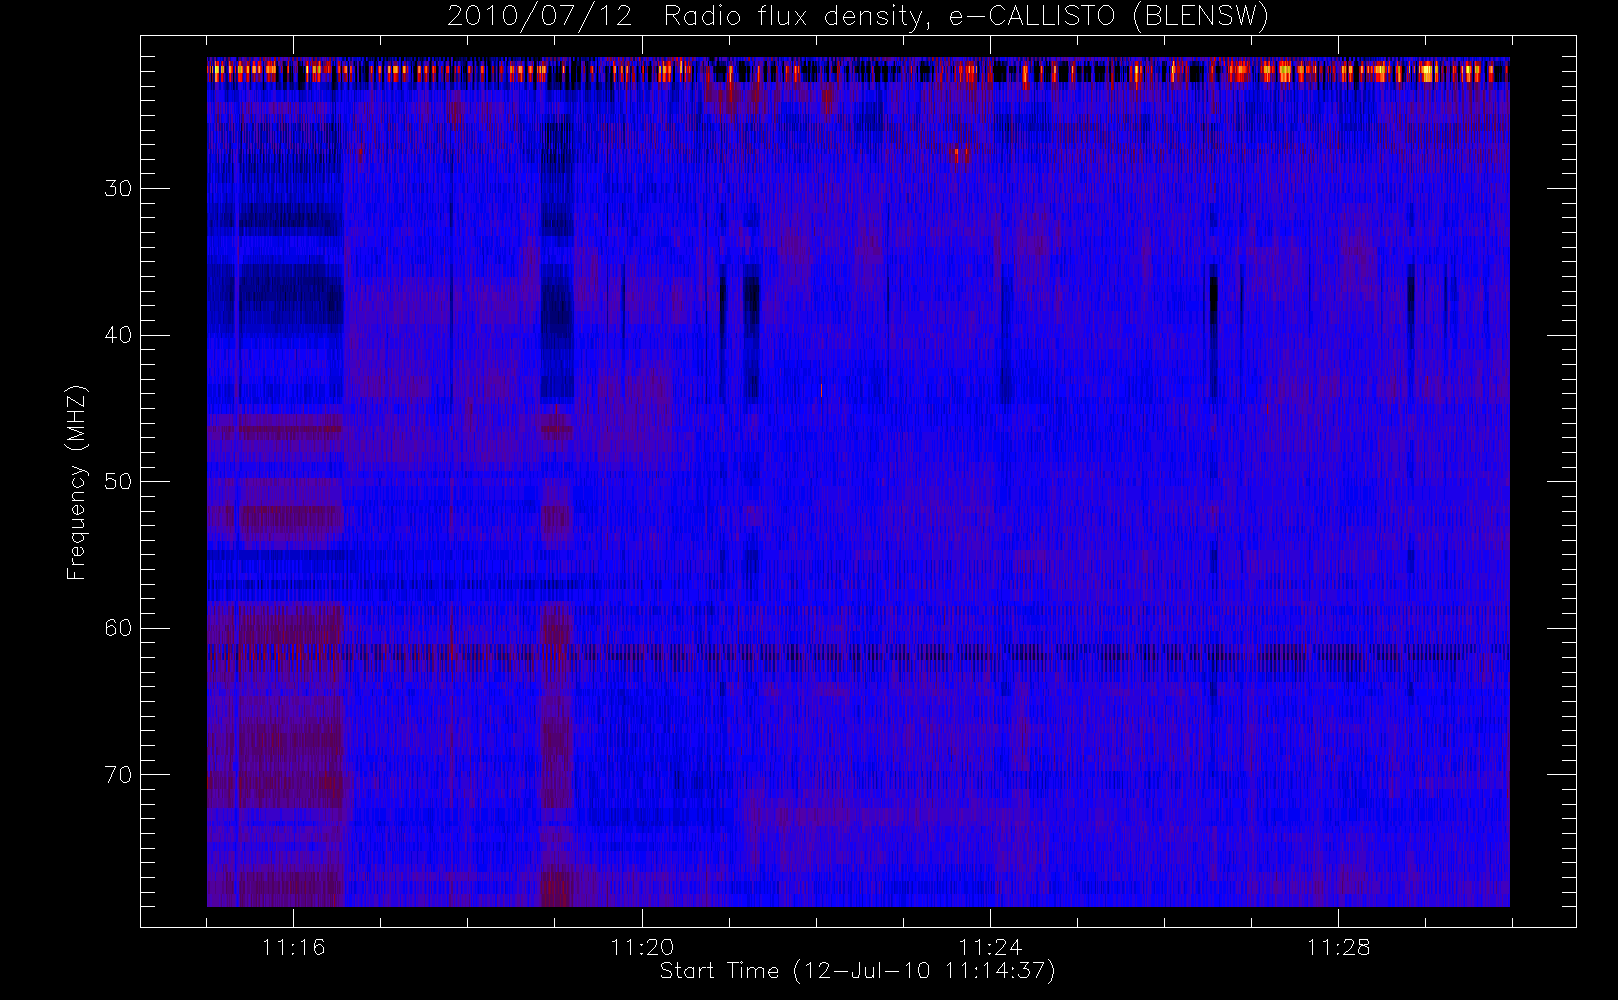Click the 11:28 time tick label

tap(1338, 946)
